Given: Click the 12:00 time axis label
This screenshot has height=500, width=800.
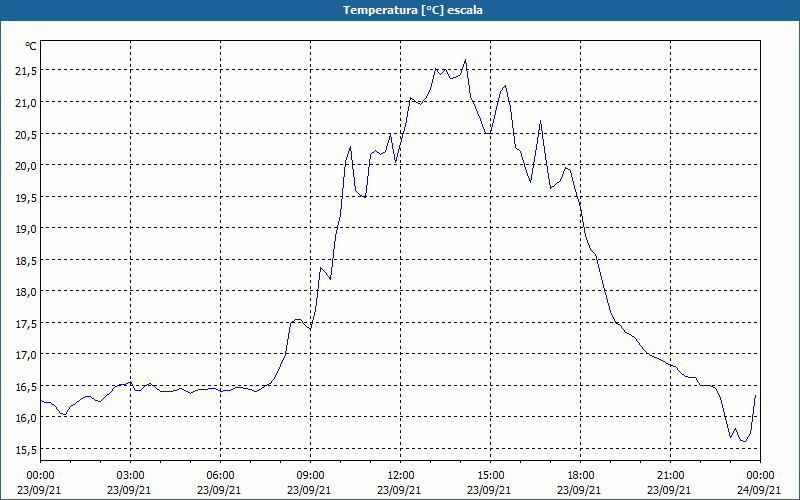Looking at the screenshot, I should tap(401, 476).
